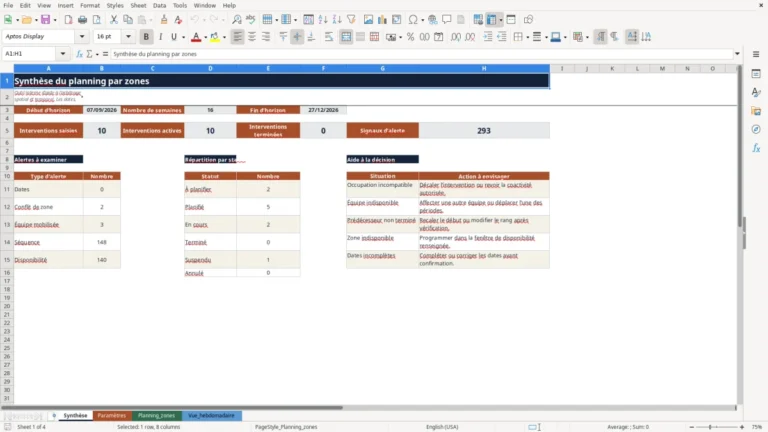This screenshot has height=432, width=768.
Task: Expand the formula bar arrow
Action: click(x=737, y=54)
